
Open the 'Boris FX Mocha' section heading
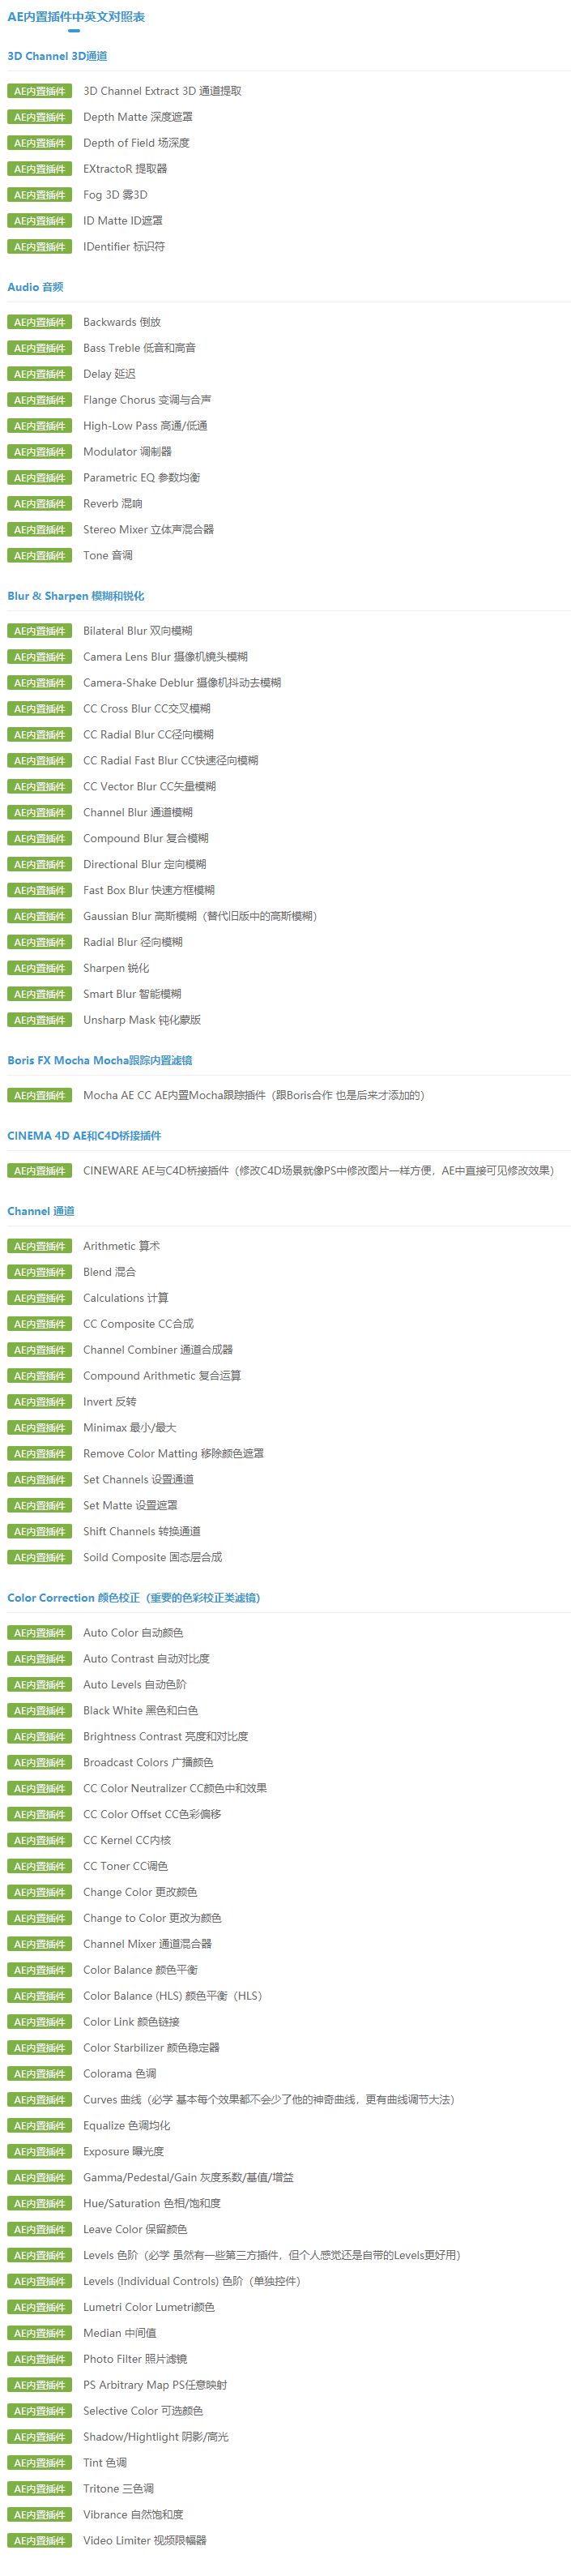click(x=100, y=1060)
